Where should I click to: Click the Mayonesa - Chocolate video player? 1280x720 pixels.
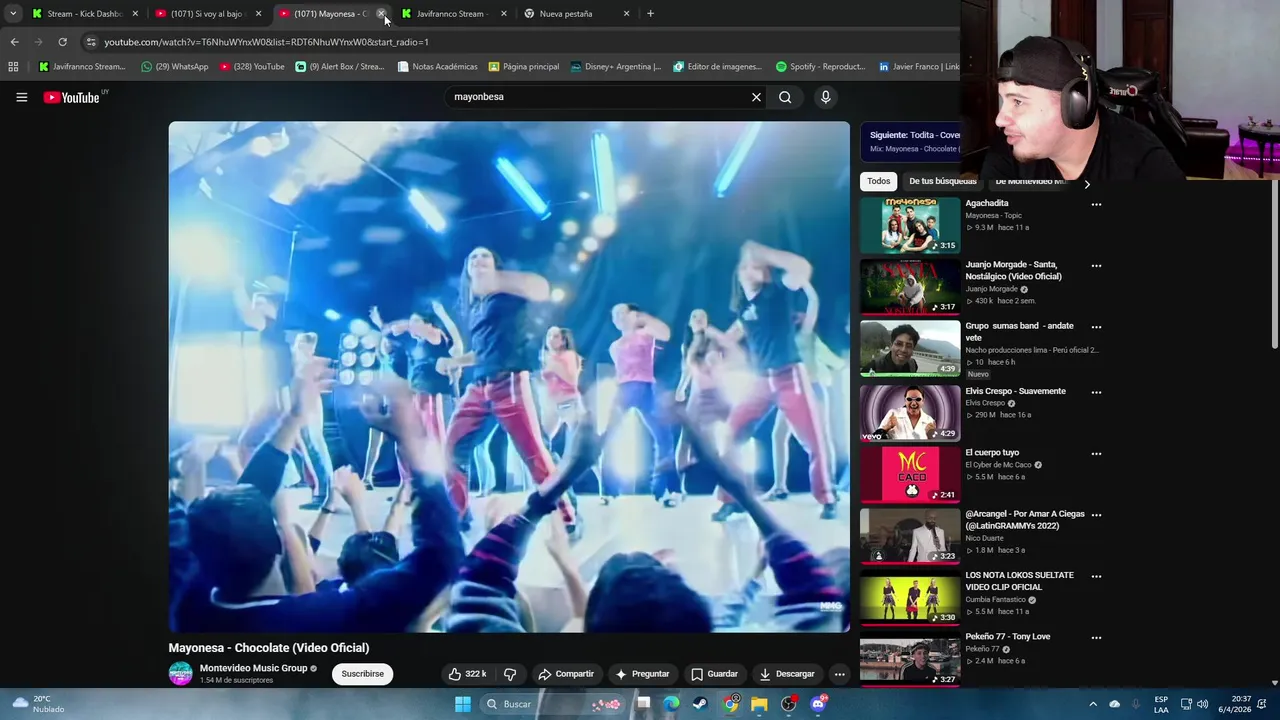509,377
